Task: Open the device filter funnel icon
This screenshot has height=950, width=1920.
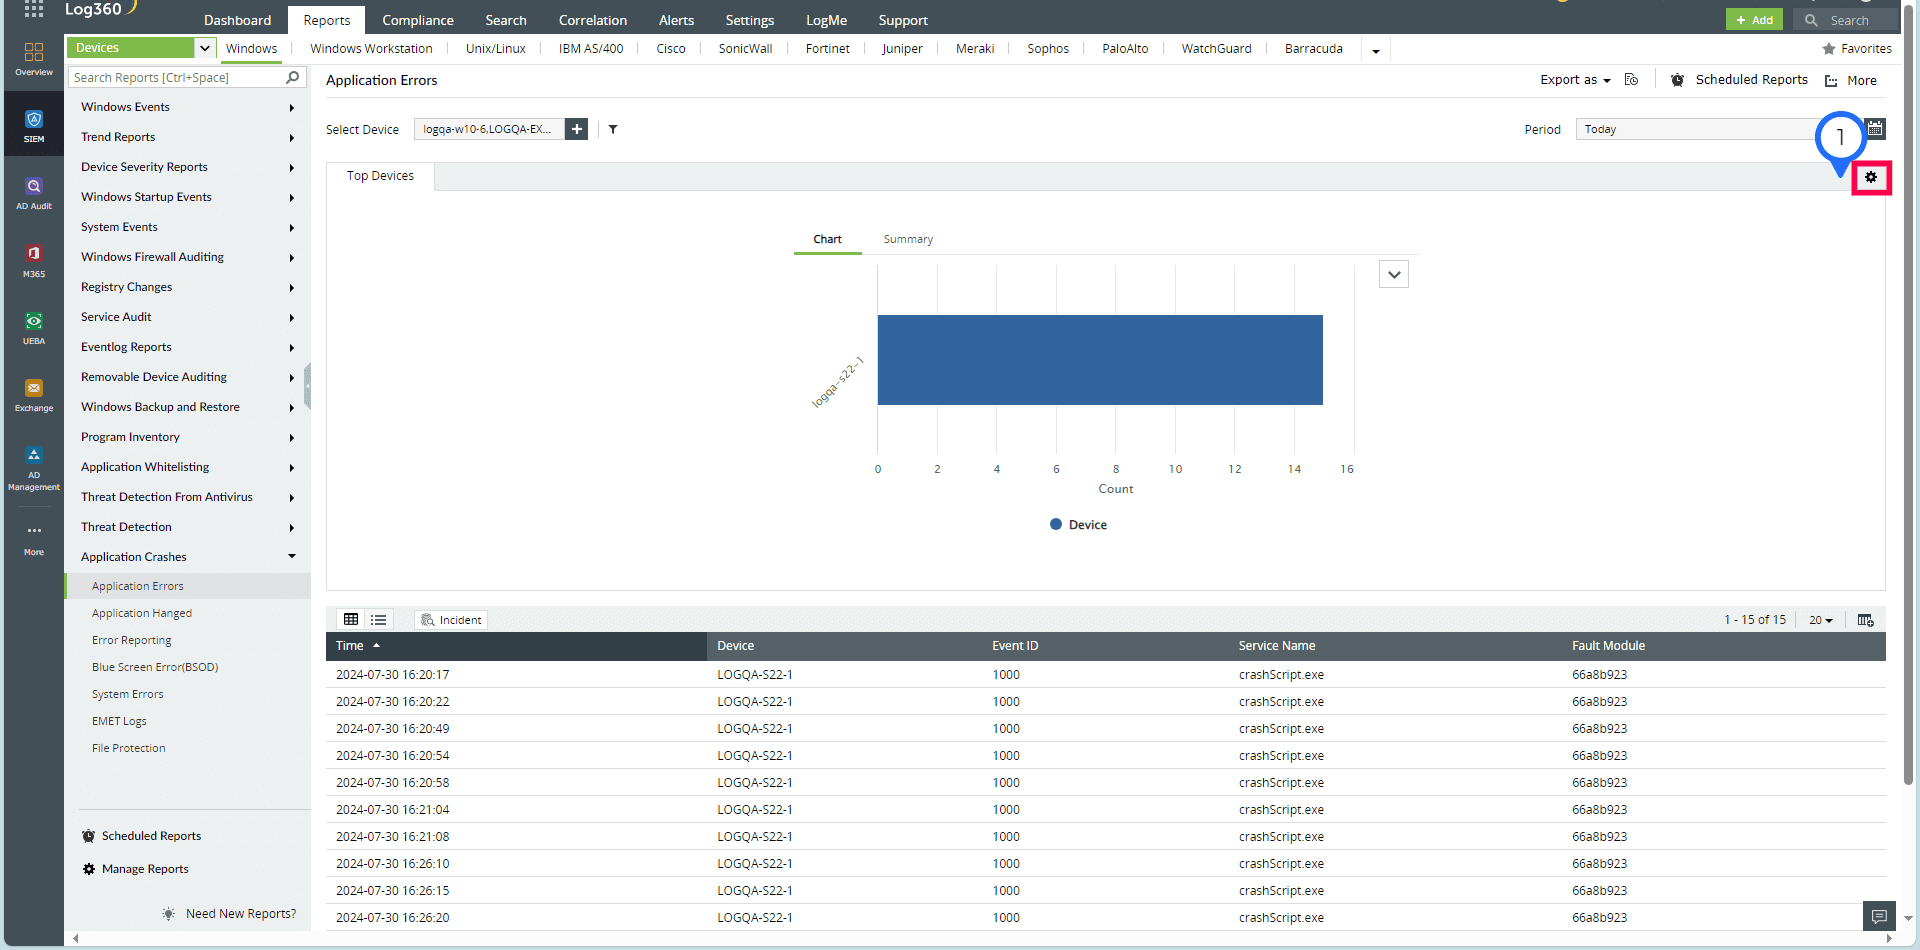Action: [x=613, y=129]
